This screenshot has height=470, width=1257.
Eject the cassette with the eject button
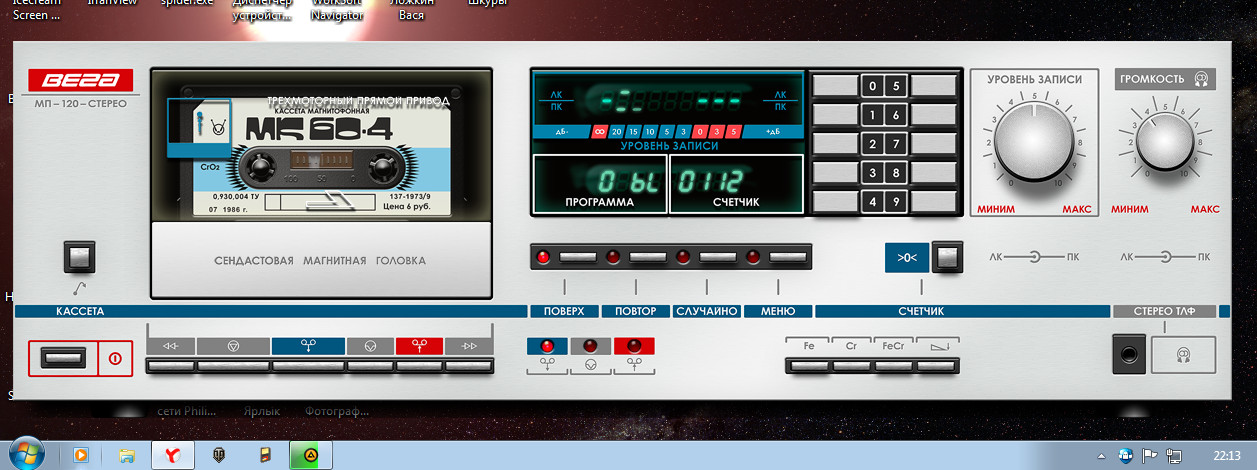[x=77, y=257]
